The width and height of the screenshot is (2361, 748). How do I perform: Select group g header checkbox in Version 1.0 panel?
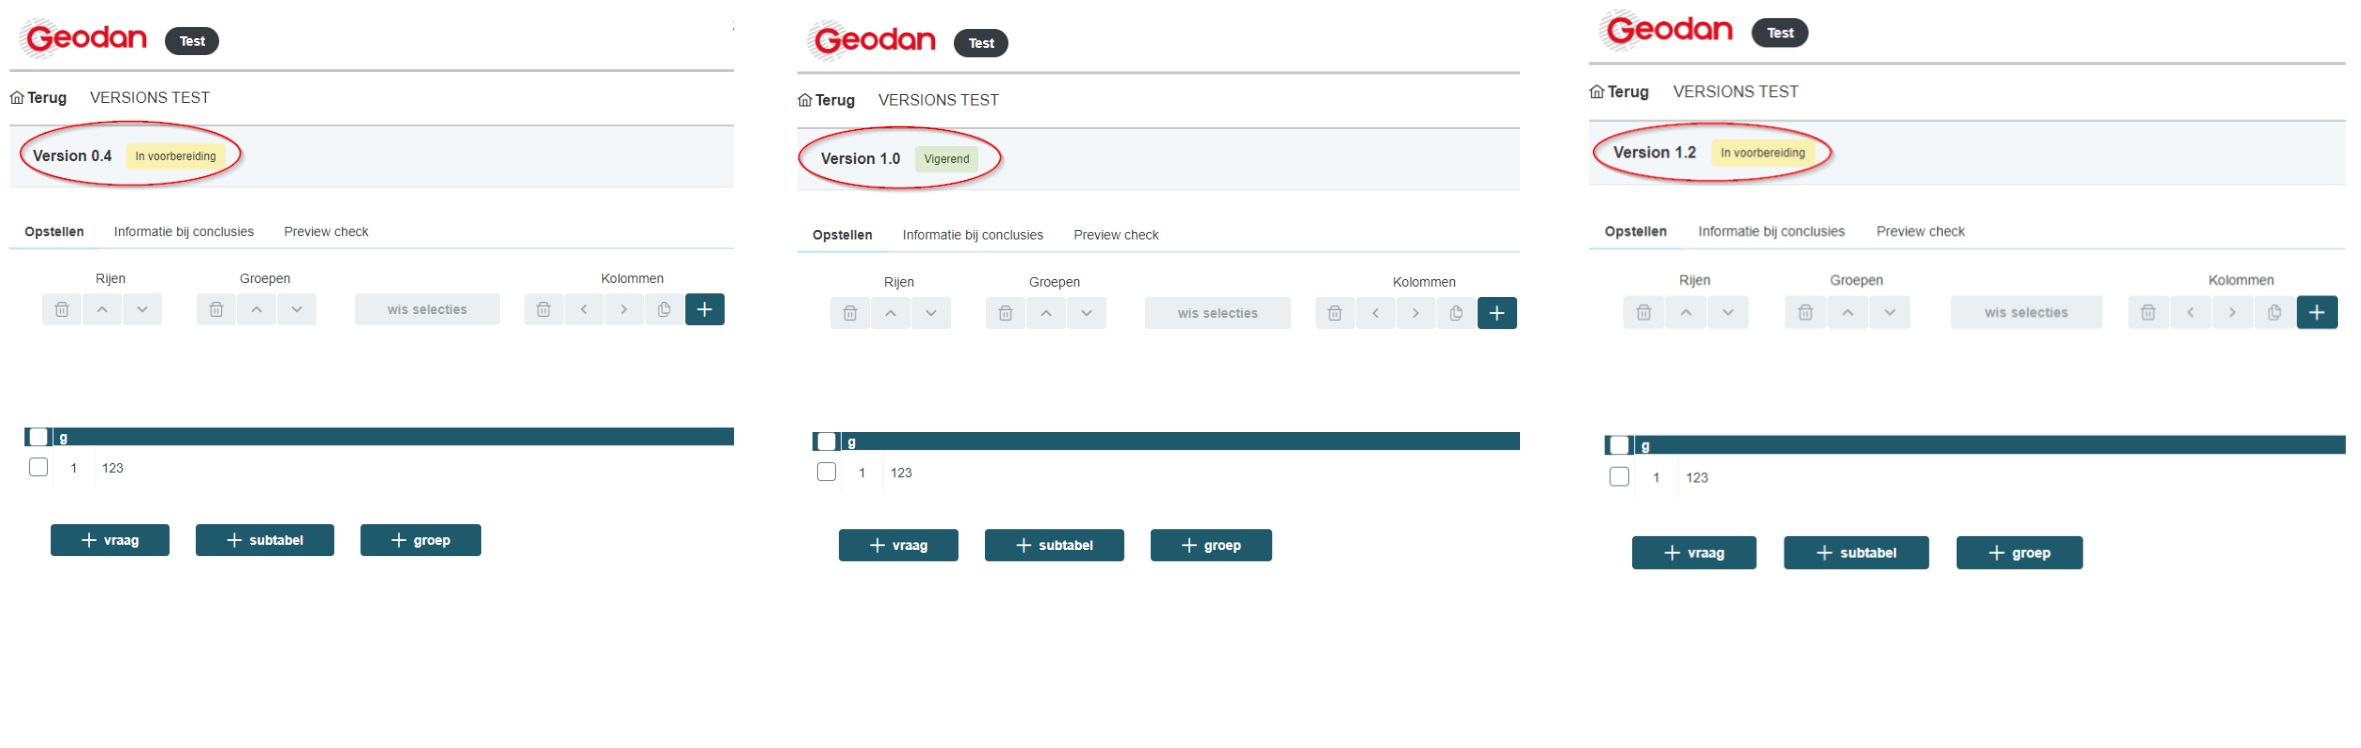[x=826, y=442]
